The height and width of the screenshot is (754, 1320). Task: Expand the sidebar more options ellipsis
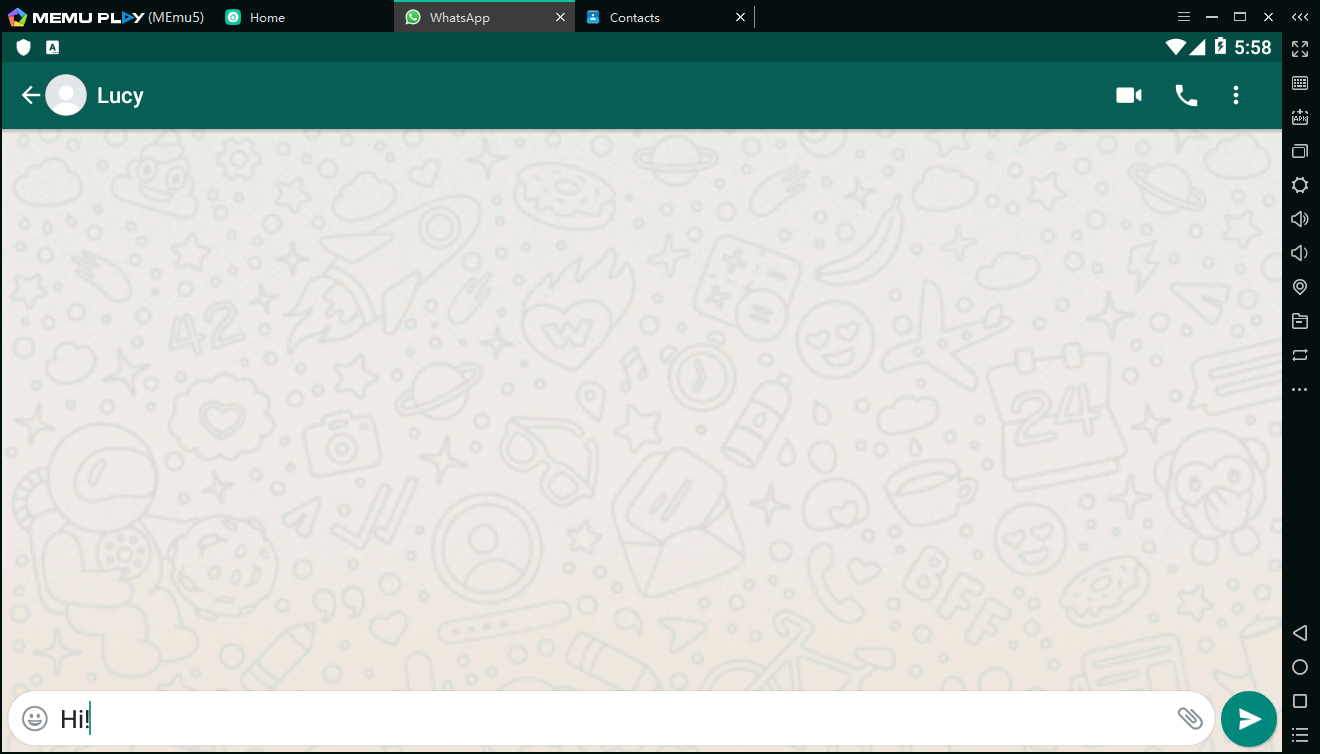[x=1300, y=389]
